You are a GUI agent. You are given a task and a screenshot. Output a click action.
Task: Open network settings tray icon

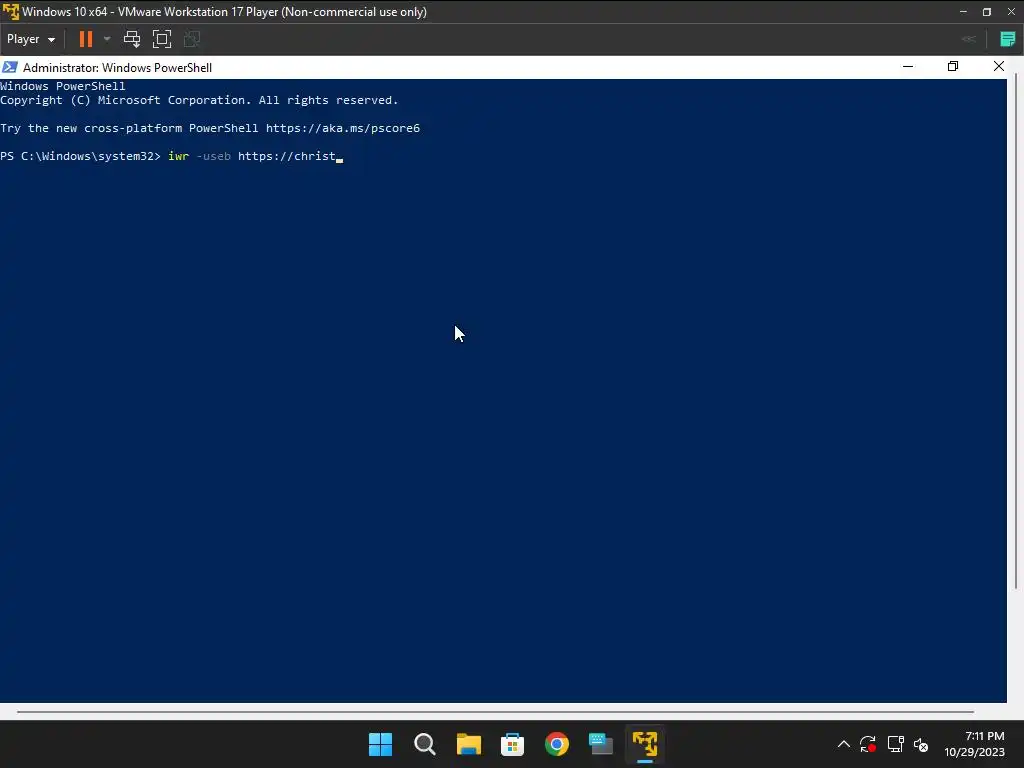[x=895, y=744]
